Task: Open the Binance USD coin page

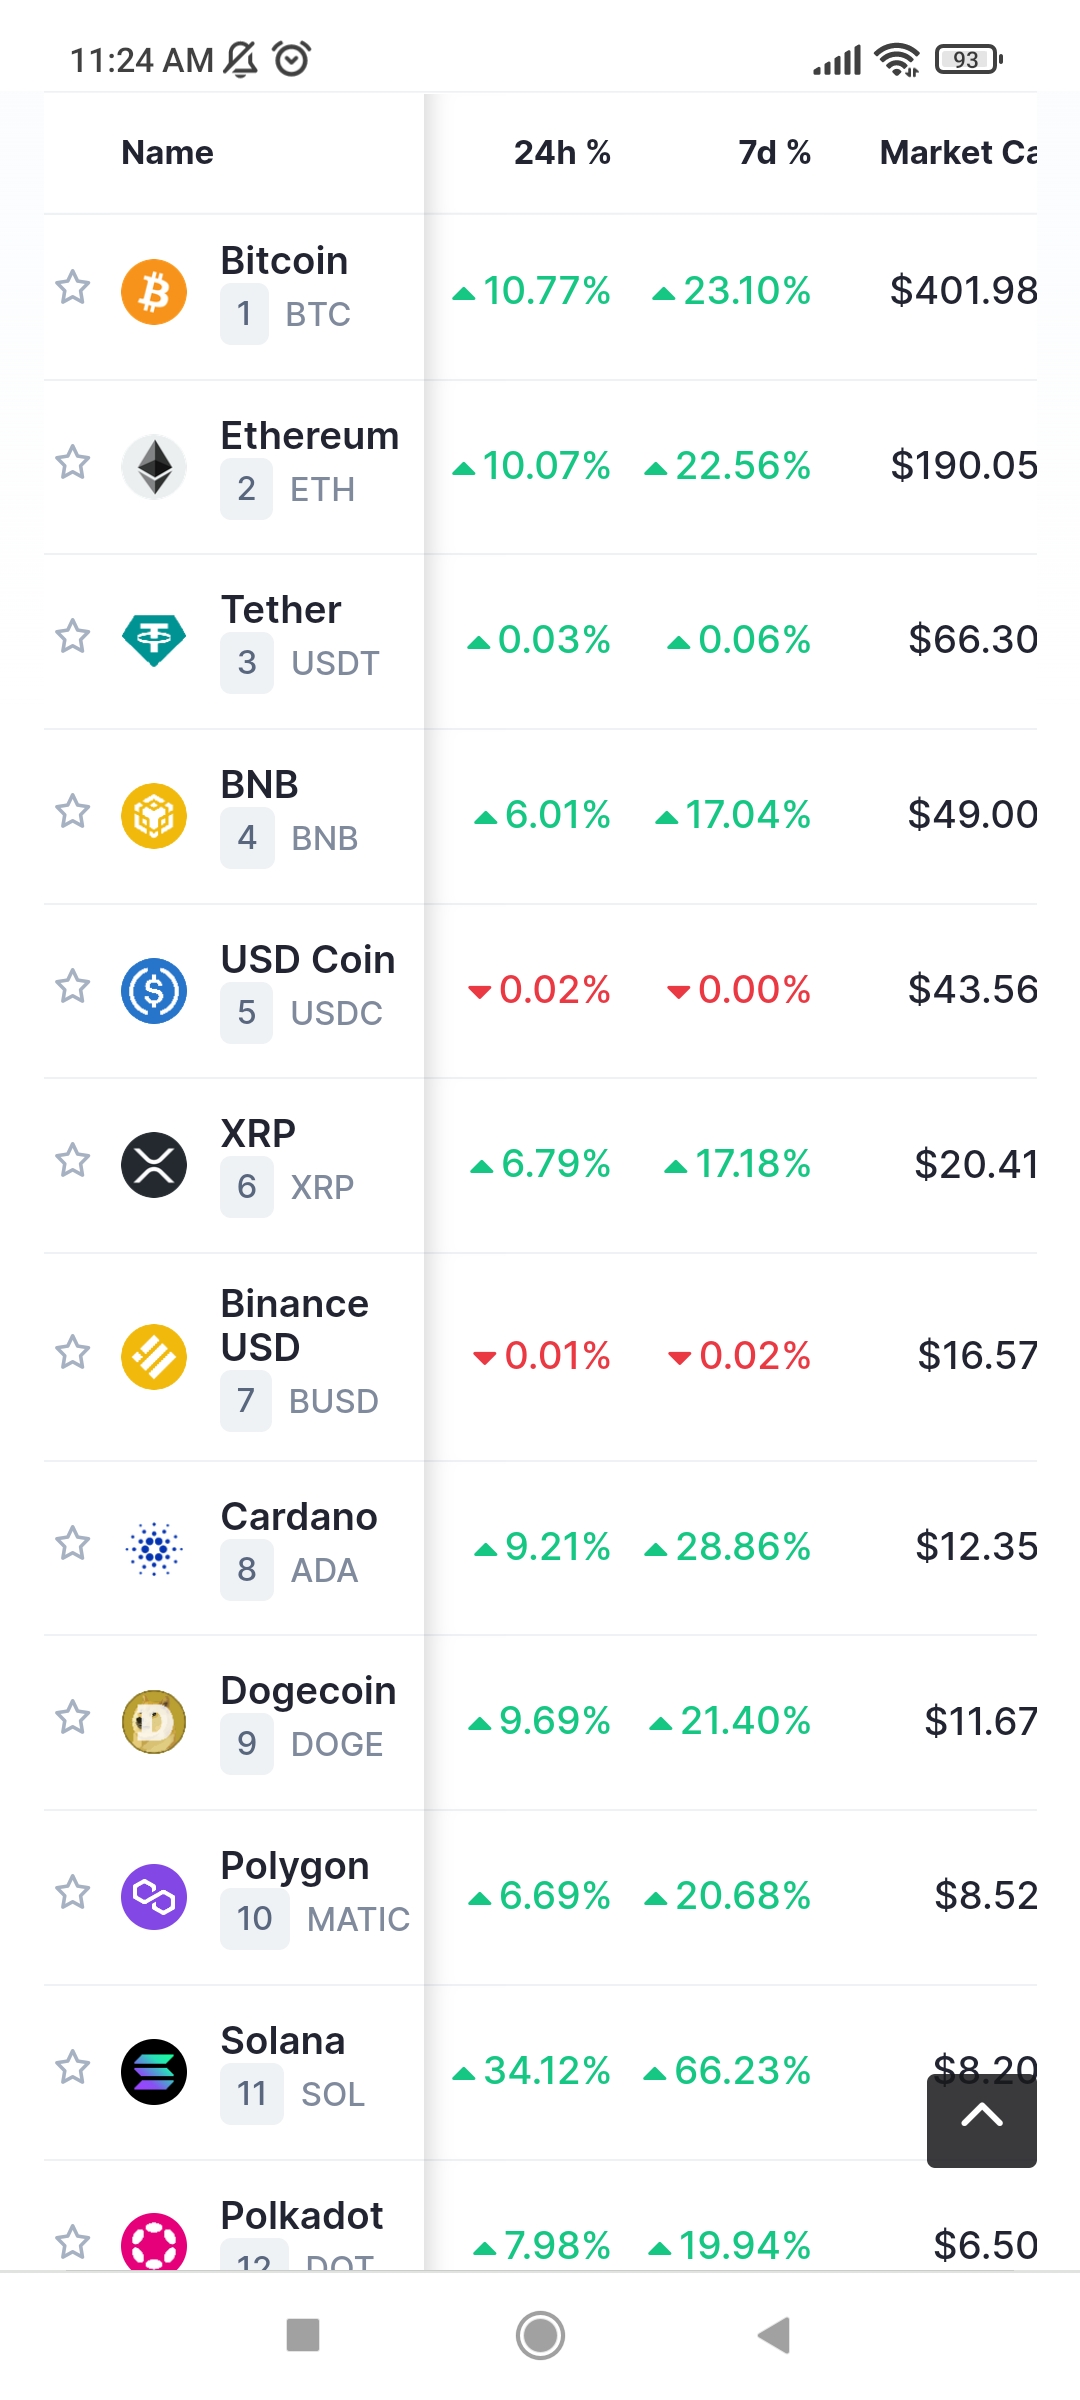Action: click(x=294, y=1325)
